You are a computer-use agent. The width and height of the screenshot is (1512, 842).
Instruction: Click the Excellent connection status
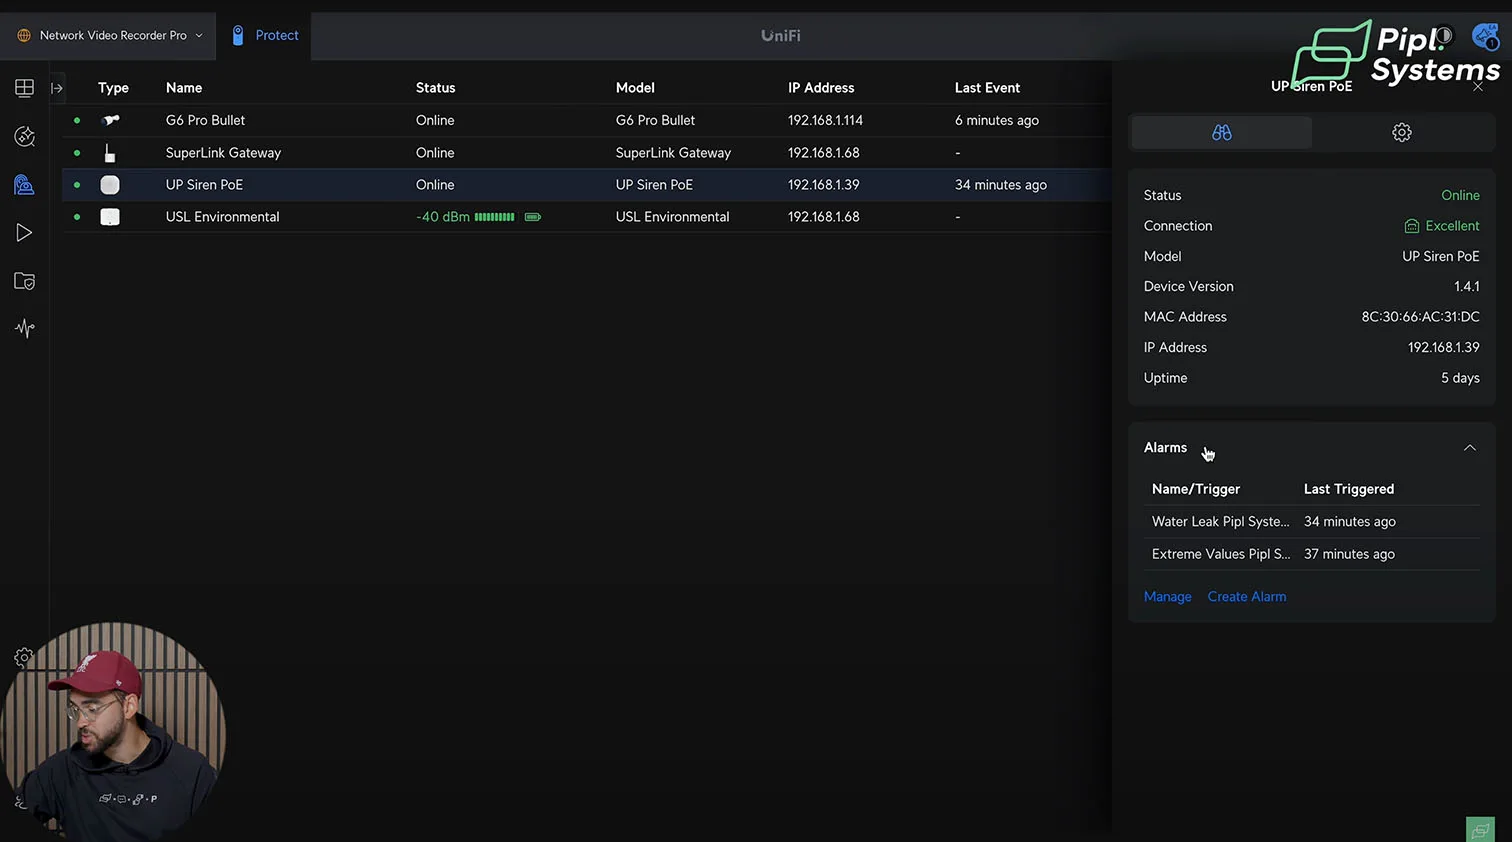tap(1442, 226)
